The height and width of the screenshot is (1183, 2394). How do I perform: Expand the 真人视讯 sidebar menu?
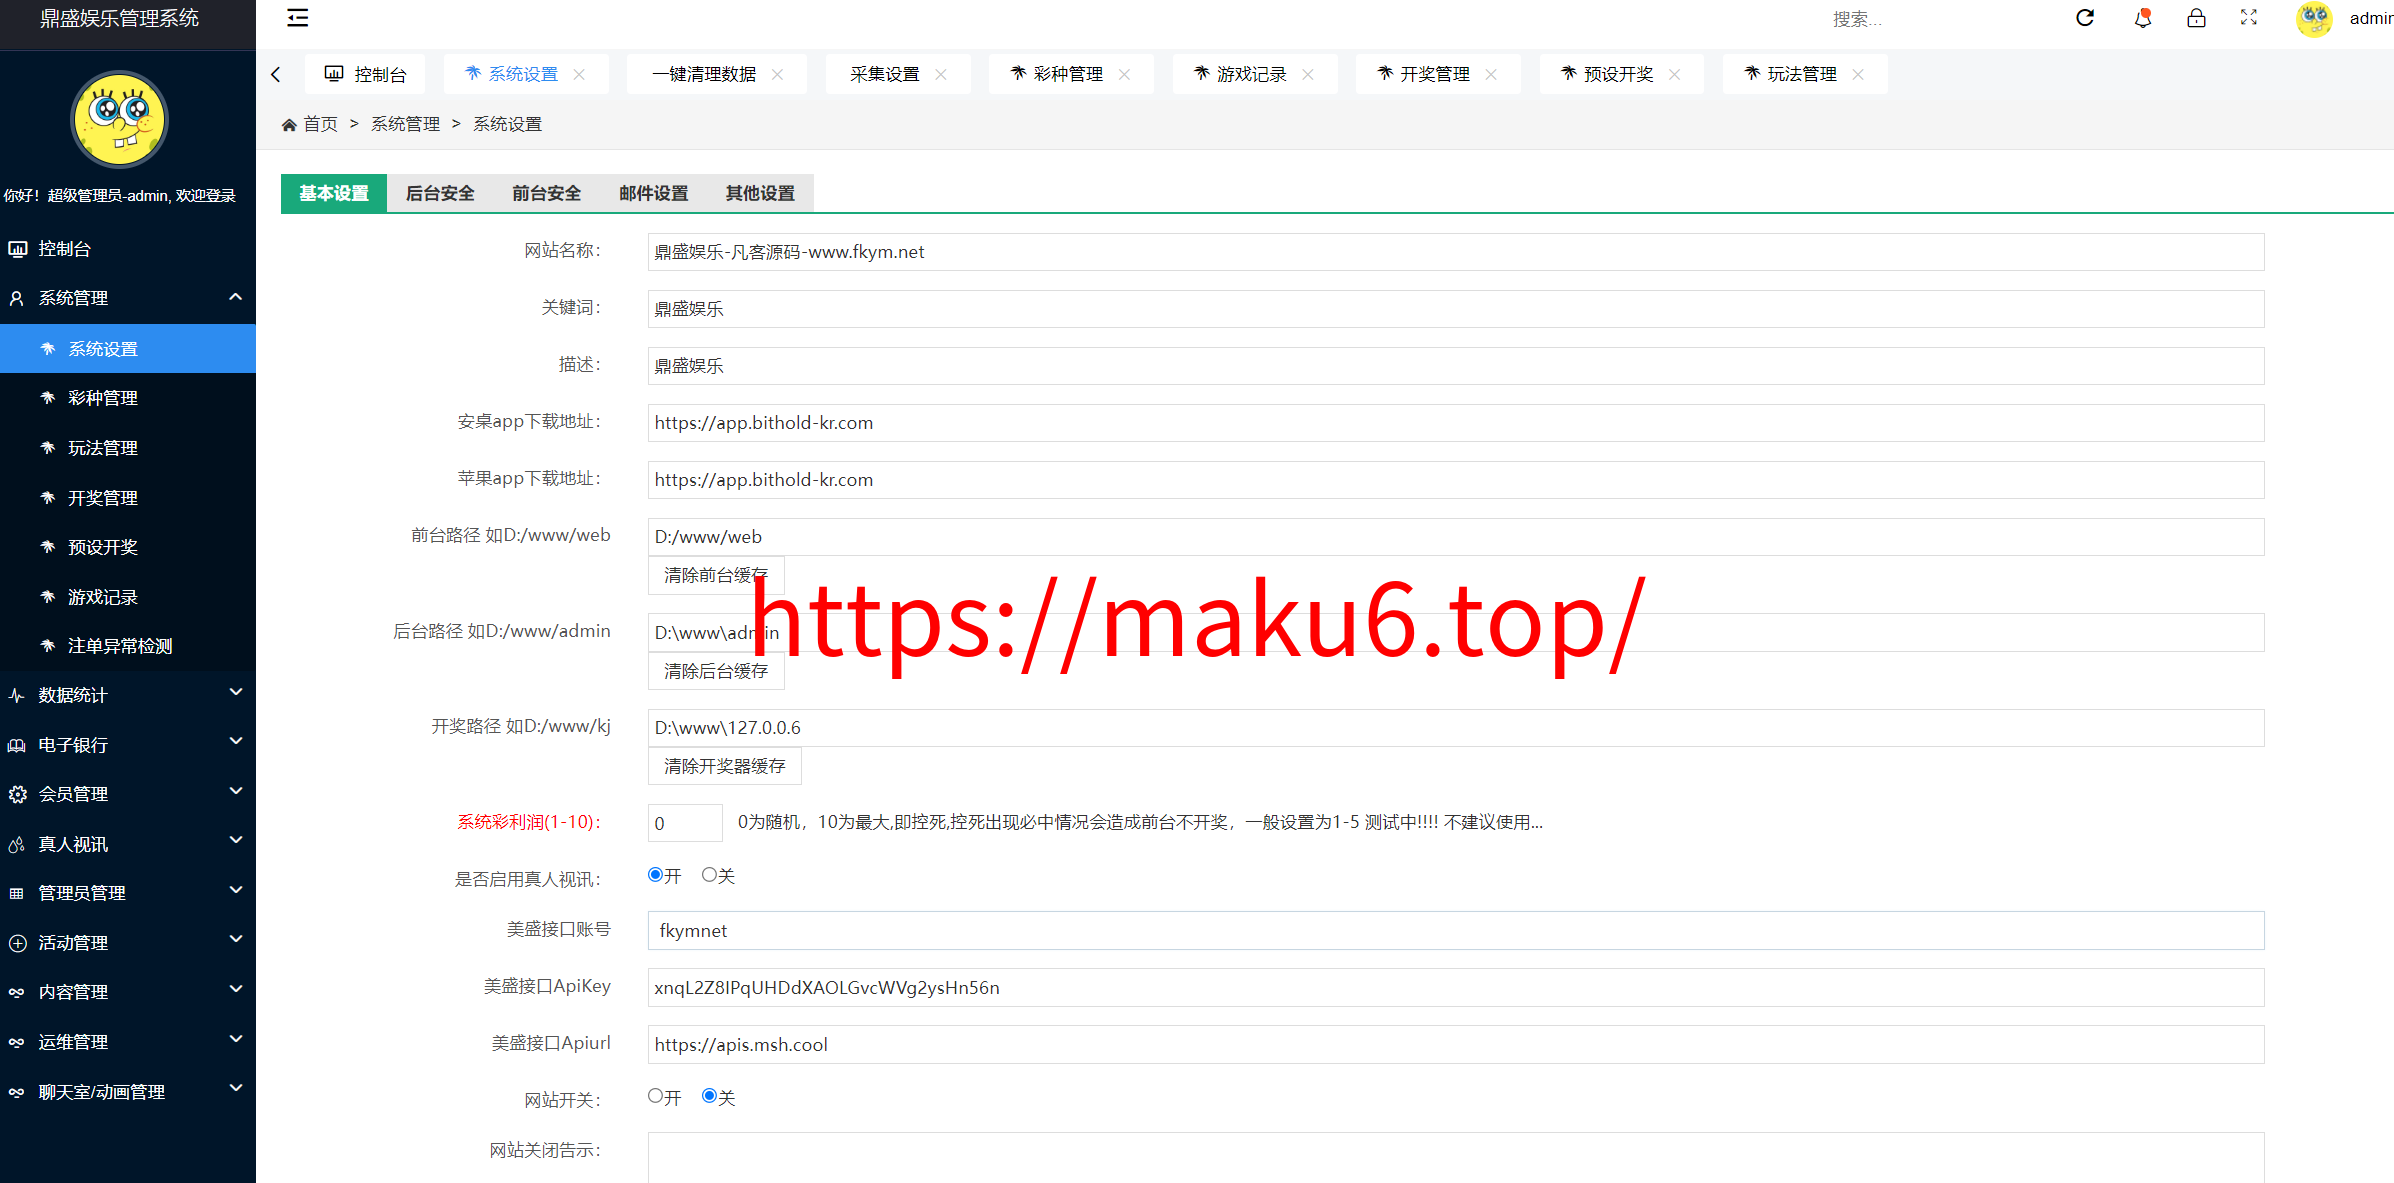(128, 844)
